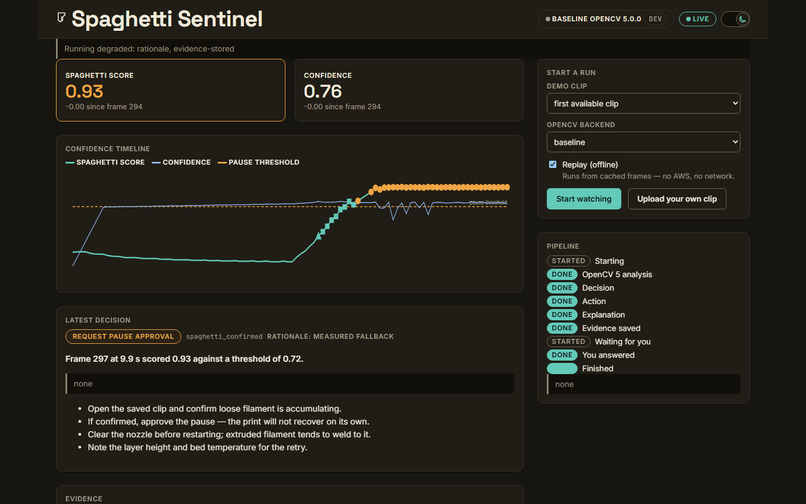Click the last orange timeline point
Screen dimensions: 806x504
coord(507,187)
